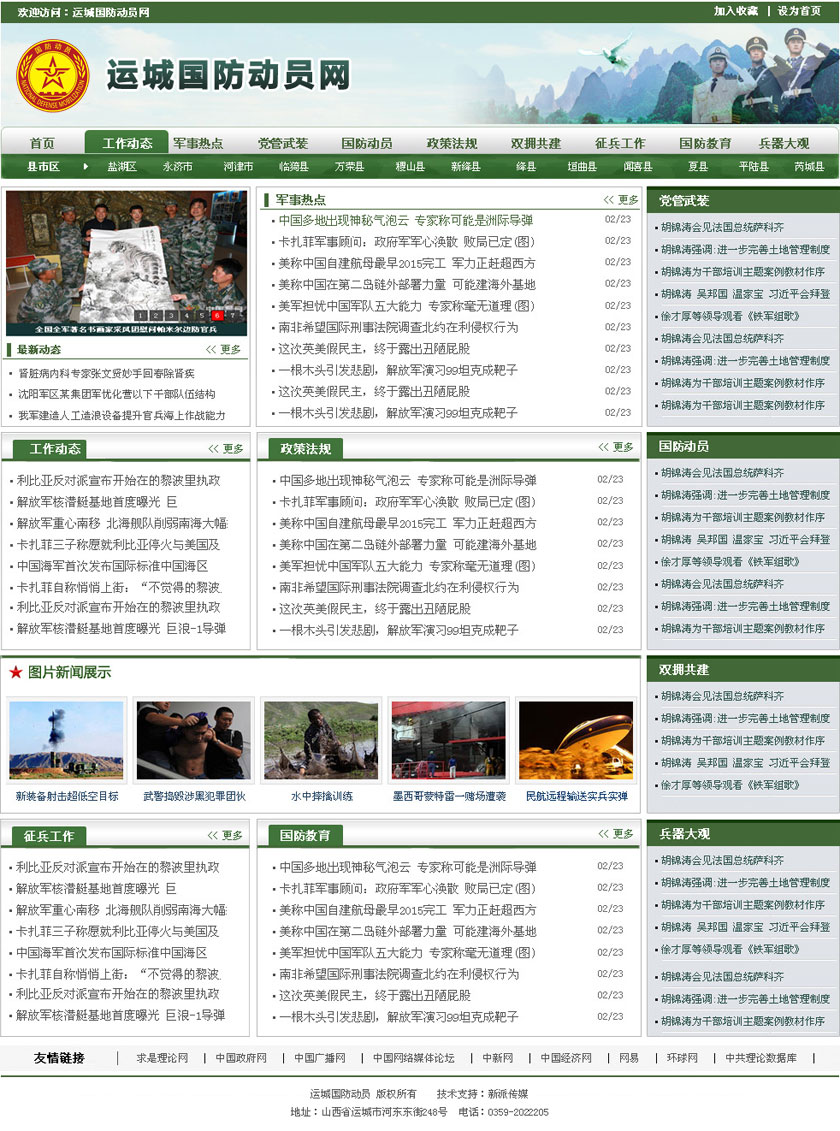Select 垣曲县 in county sub-navigation

(x=582, y=167)
